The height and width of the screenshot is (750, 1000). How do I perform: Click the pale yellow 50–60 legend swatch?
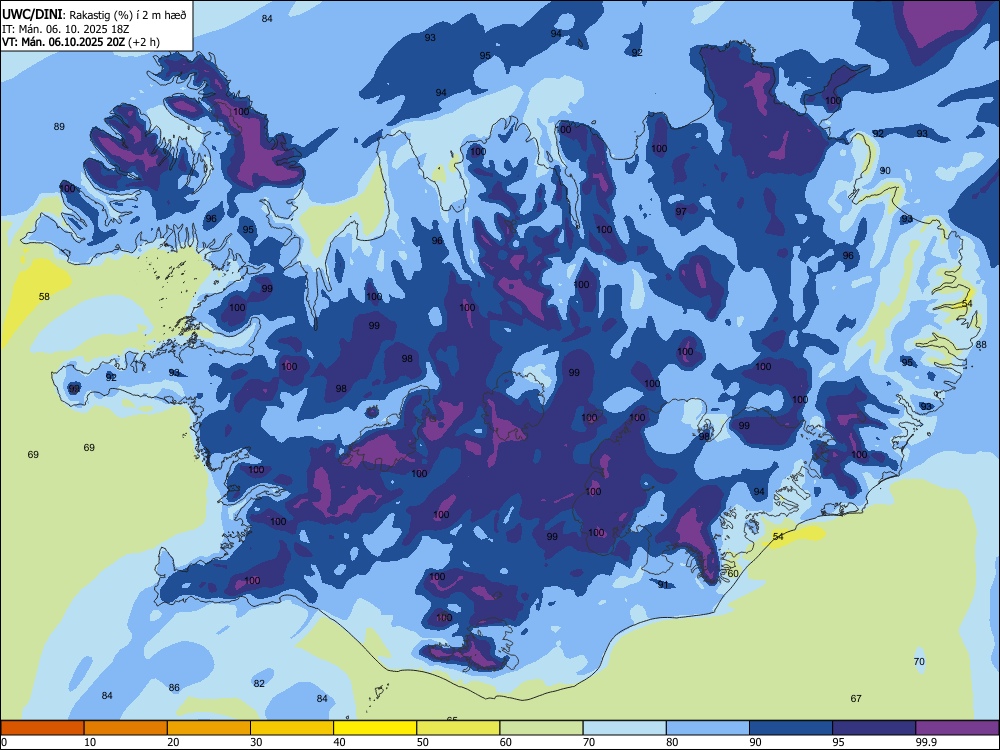click(x=458, y=728)
